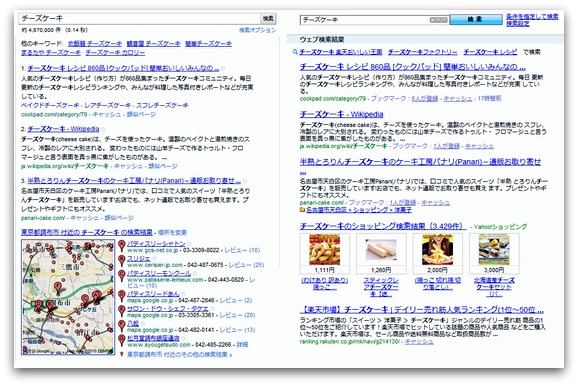Screen dimensions: 578x386
Task: Click map pin D beside パティスリードあん
Action: [122, 296]
